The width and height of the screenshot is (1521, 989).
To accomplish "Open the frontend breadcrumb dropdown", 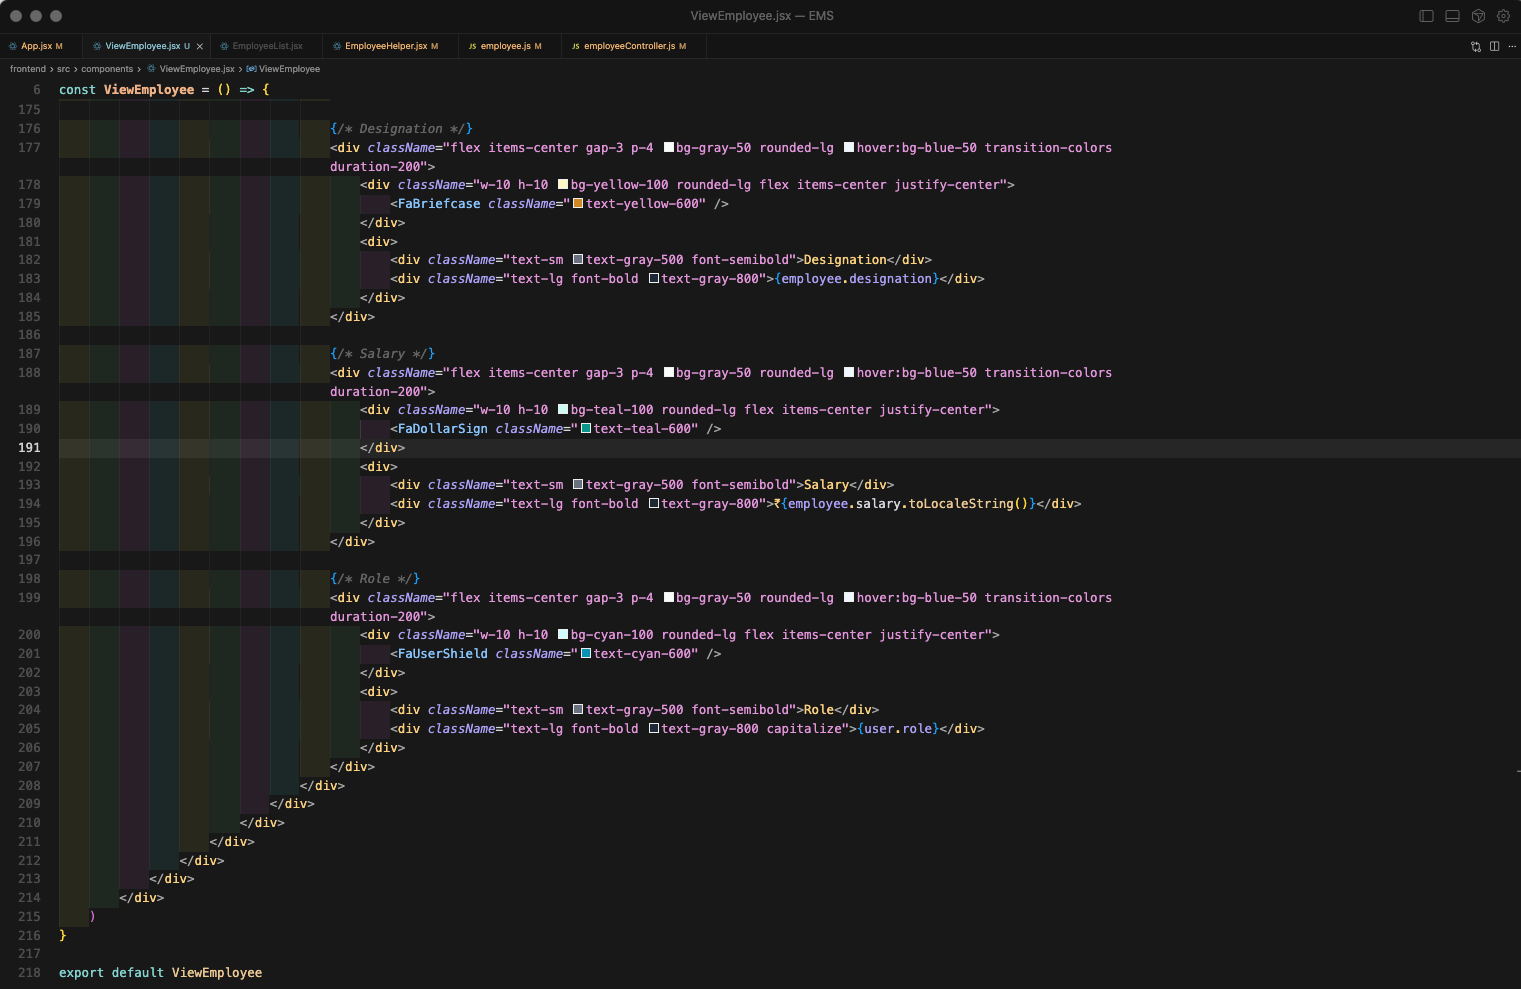I will point(28,69).
